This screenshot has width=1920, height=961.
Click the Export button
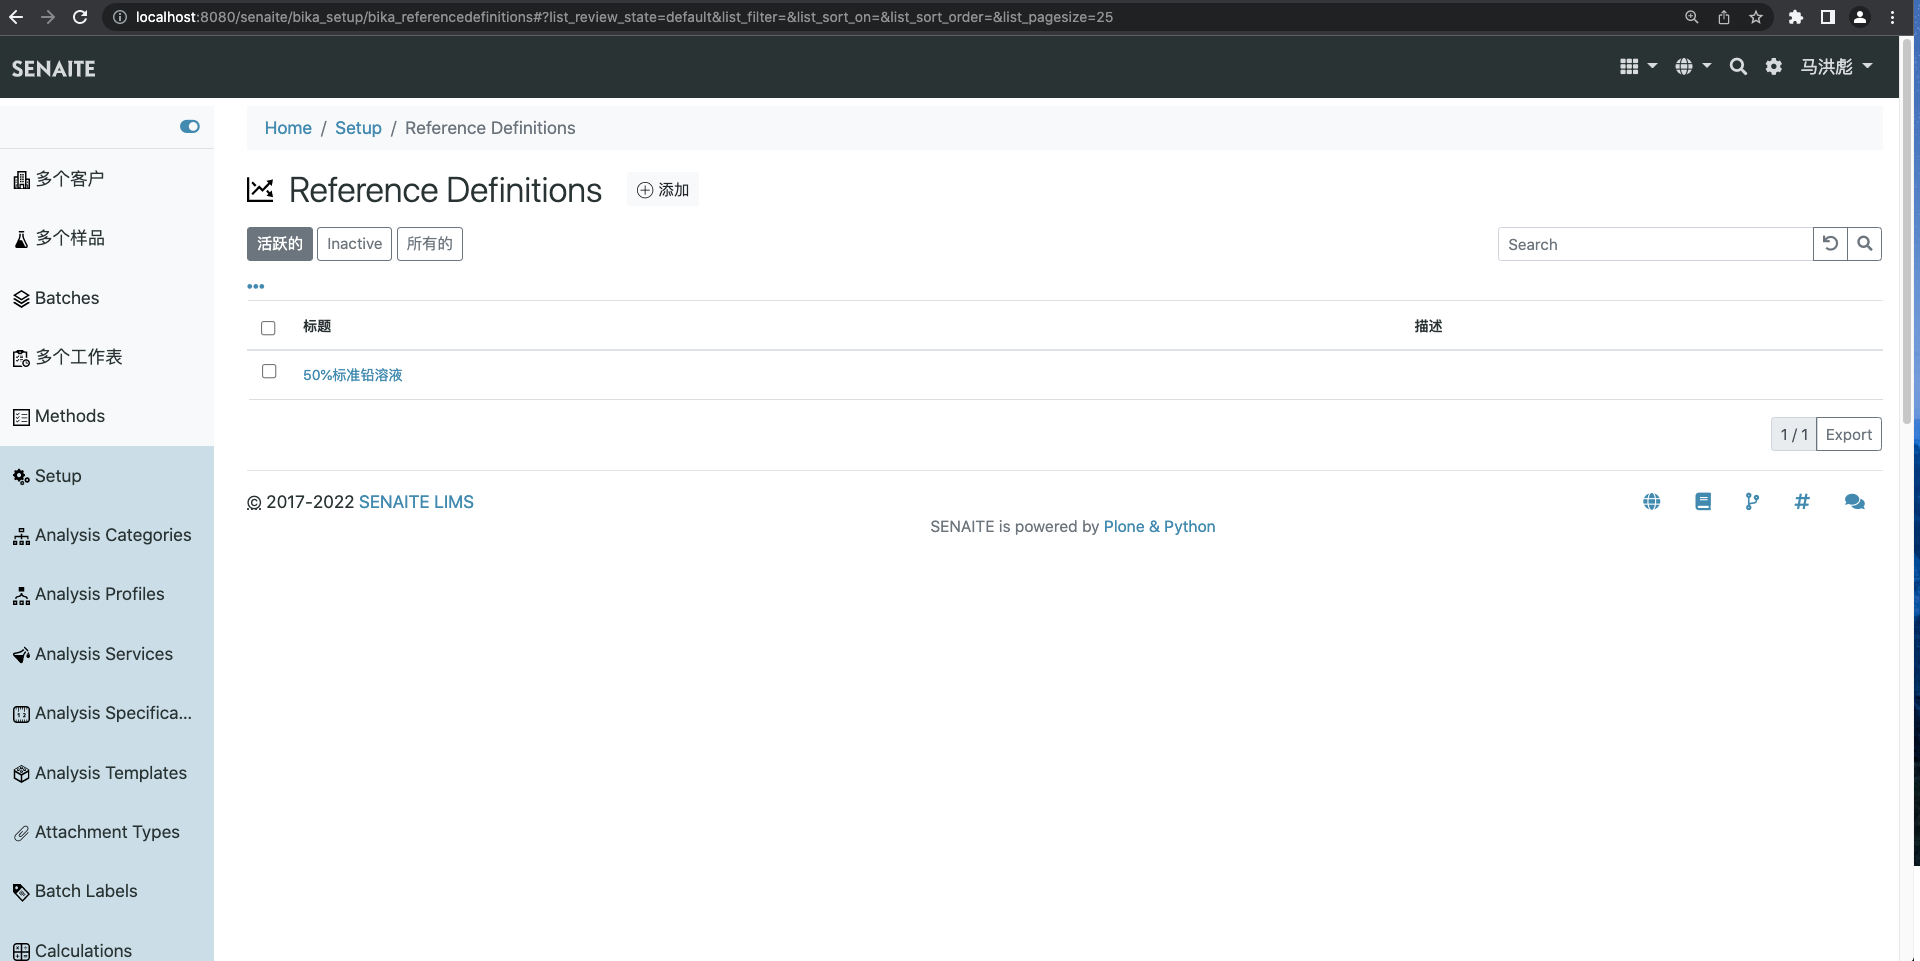coord(1849,434)
